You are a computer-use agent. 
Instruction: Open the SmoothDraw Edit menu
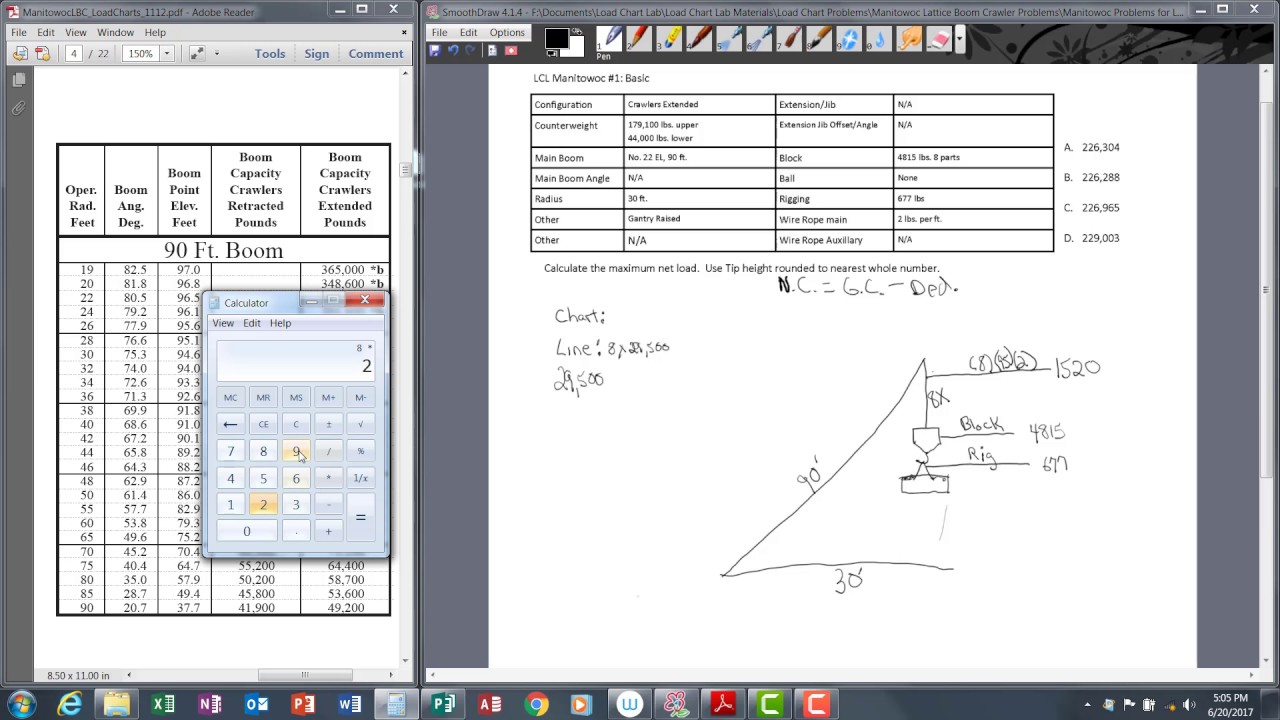468,32
